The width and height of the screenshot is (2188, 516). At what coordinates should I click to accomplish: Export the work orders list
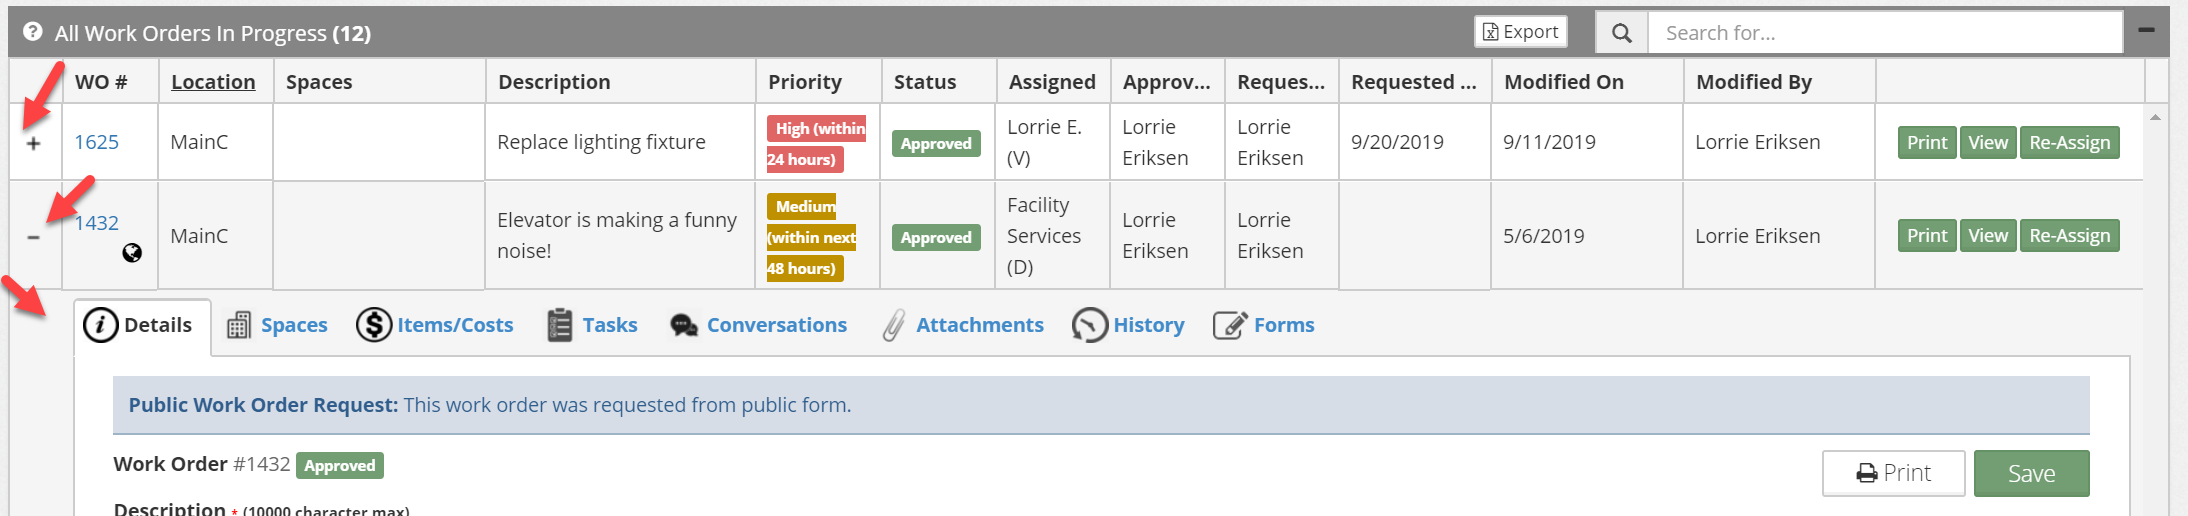(1520, 32)
